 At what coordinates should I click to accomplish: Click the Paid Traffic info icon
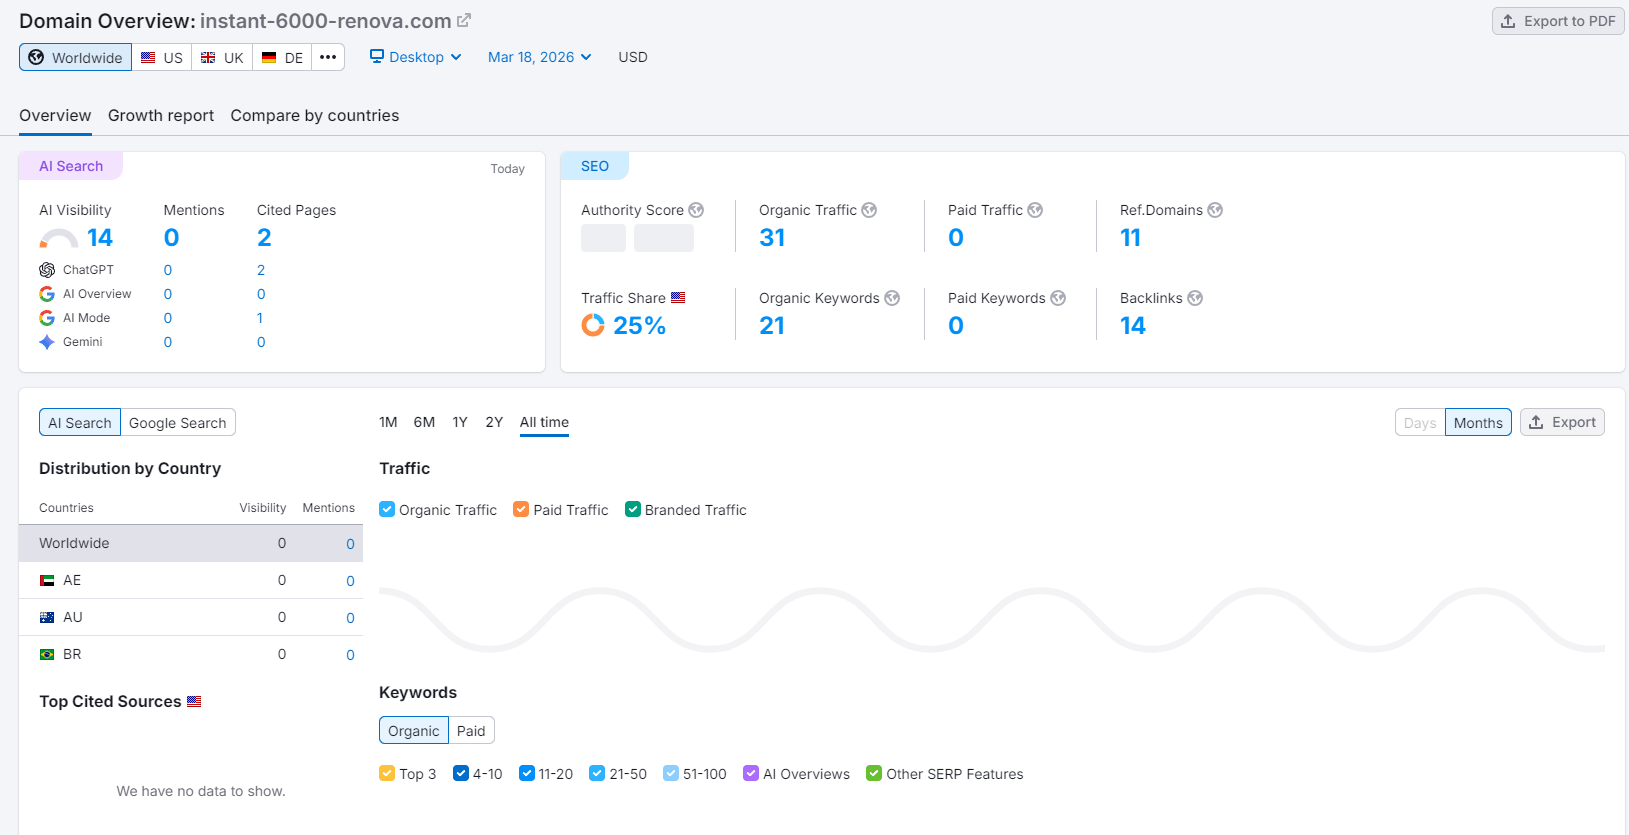pos(1035,210)
